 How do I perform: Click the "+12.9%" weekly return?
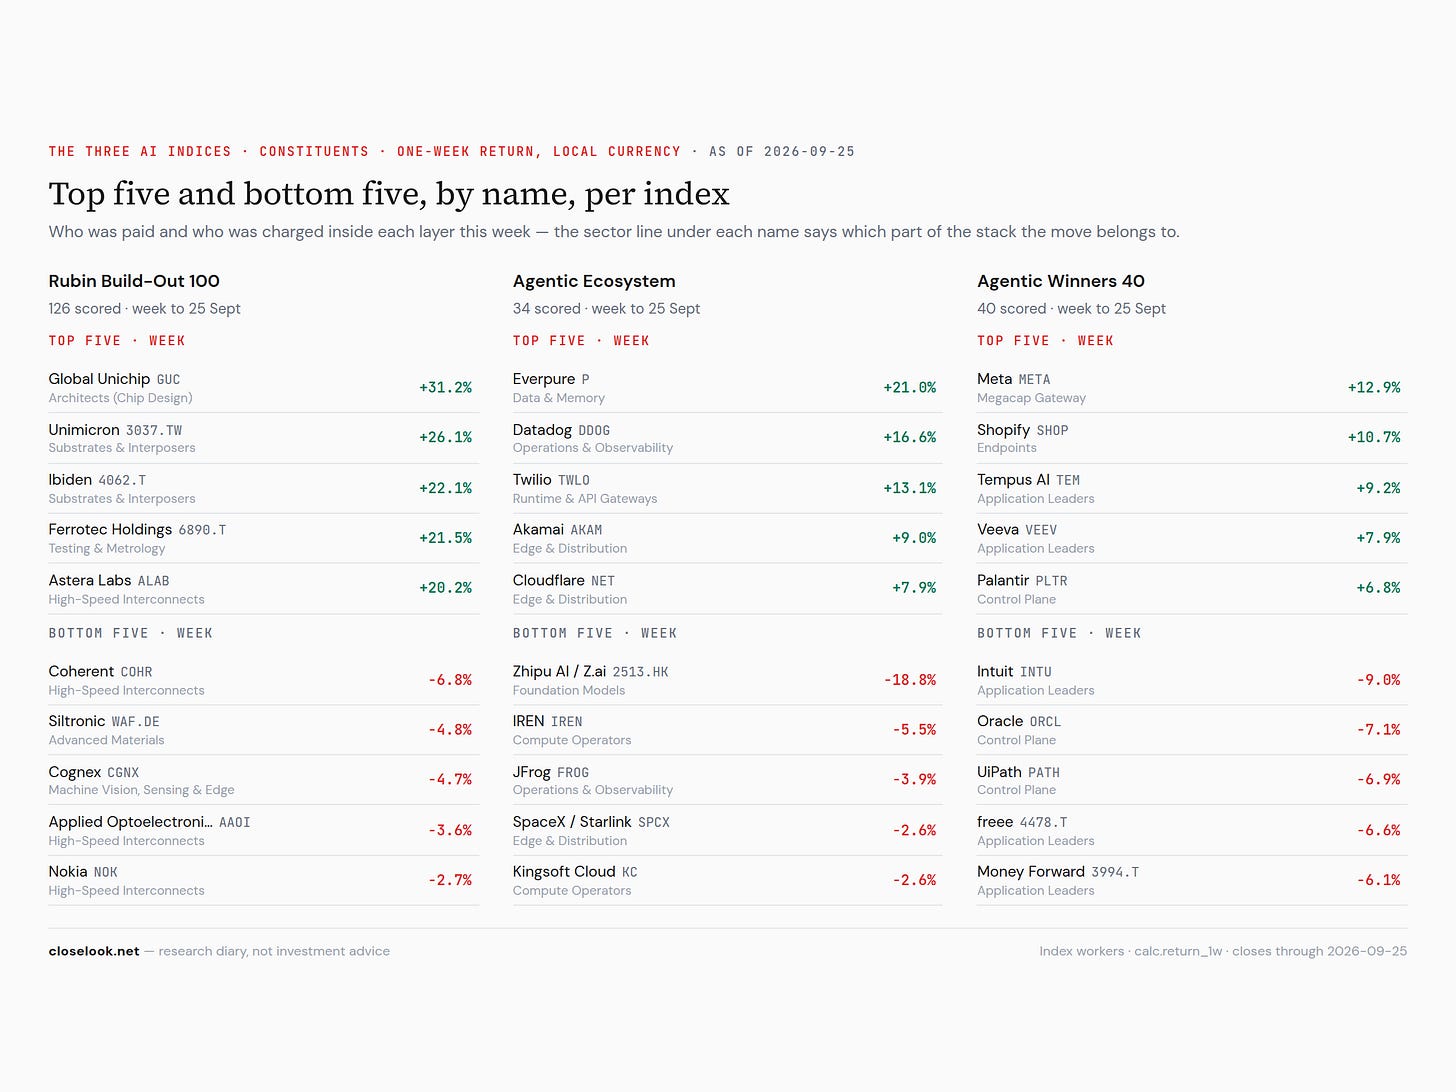(1374, 387)
